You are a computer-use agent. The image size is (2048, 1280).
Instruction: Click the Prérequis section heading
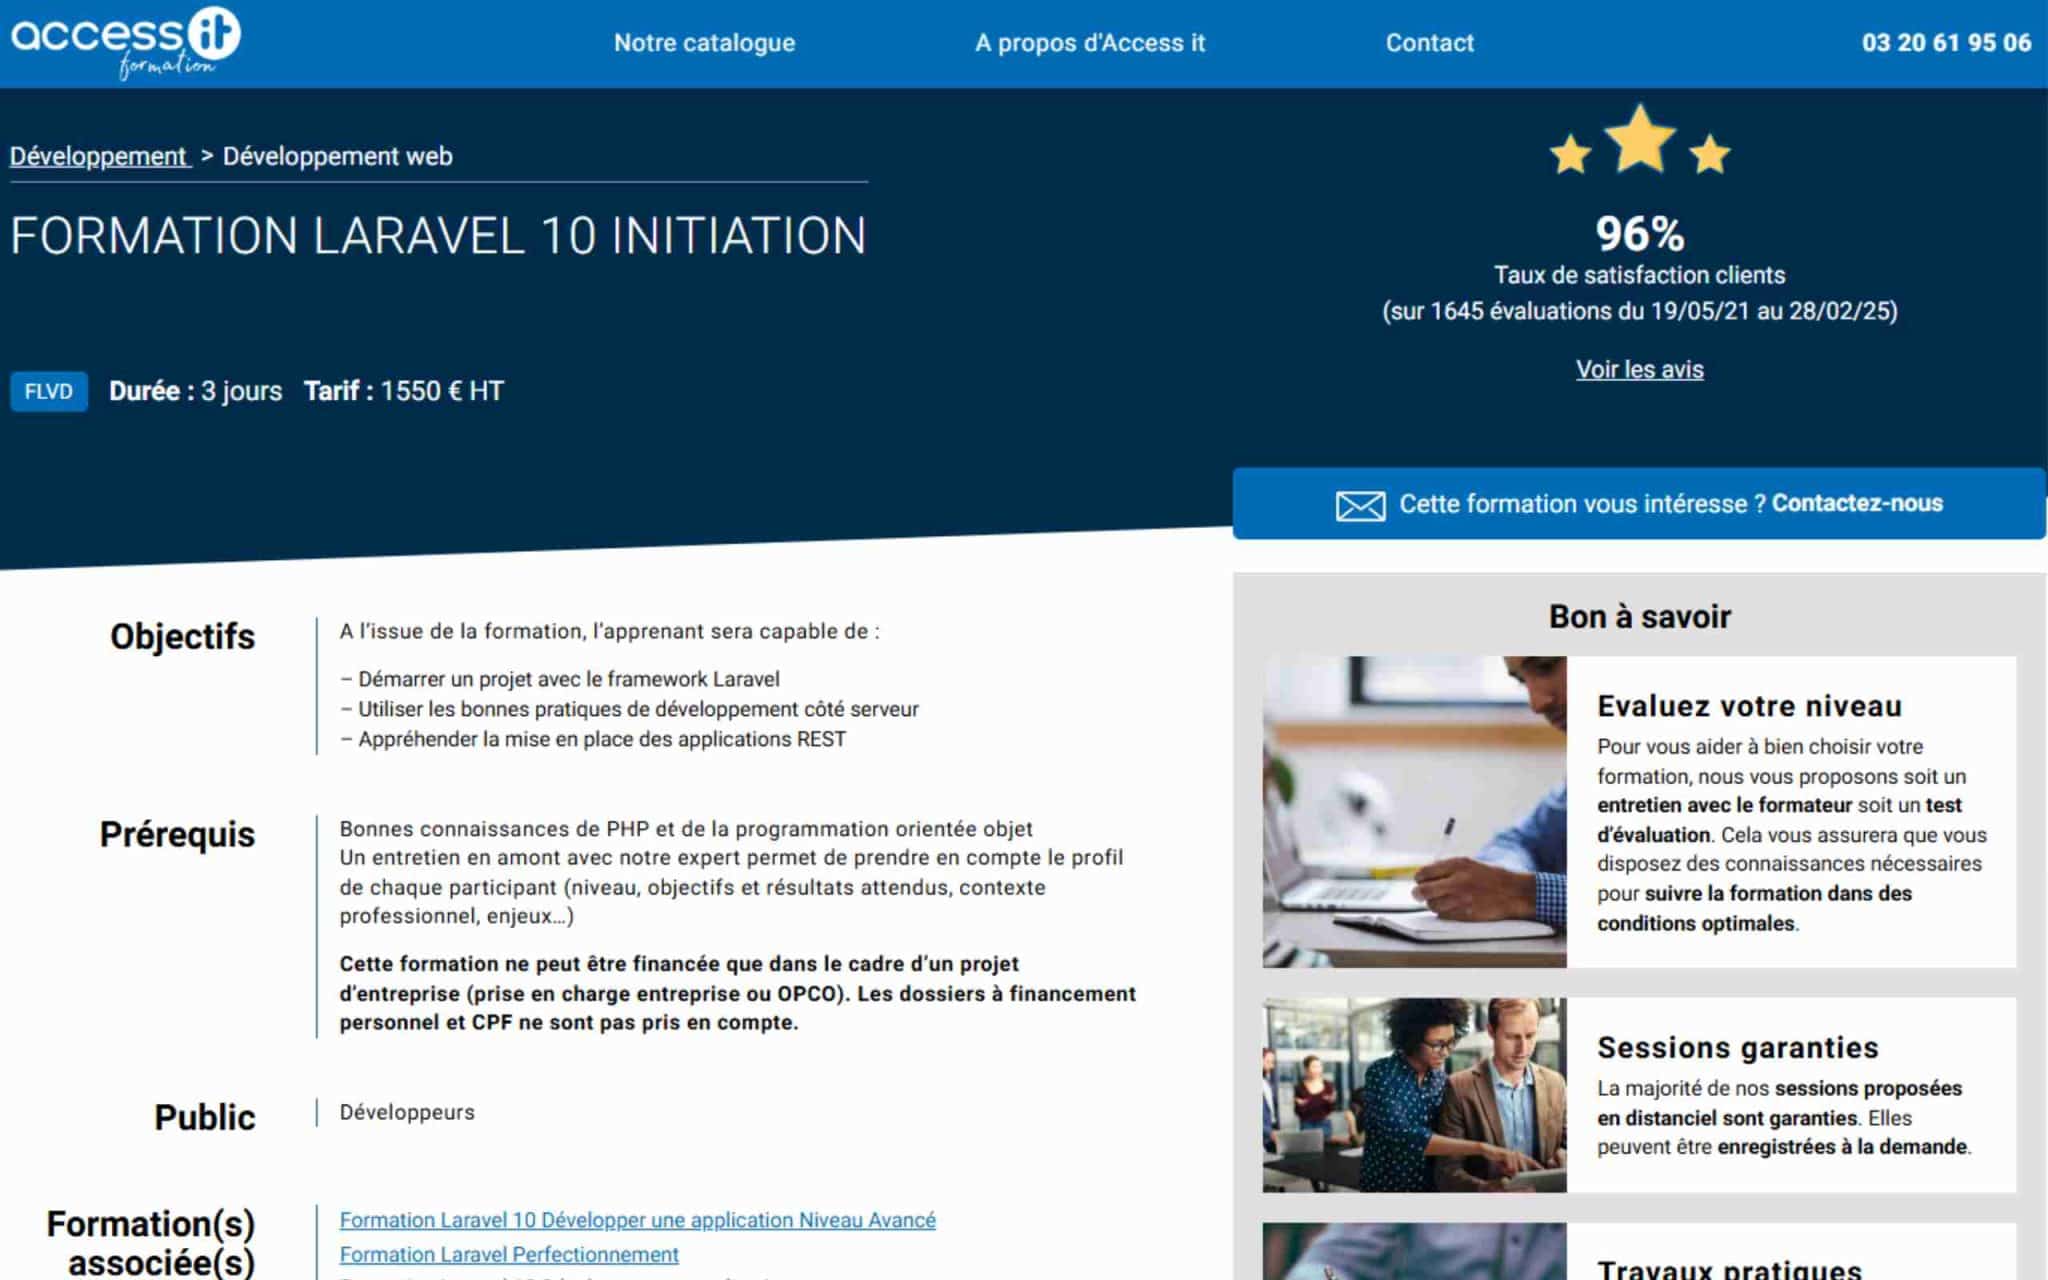pyautogui.click(x=177, y=835)
